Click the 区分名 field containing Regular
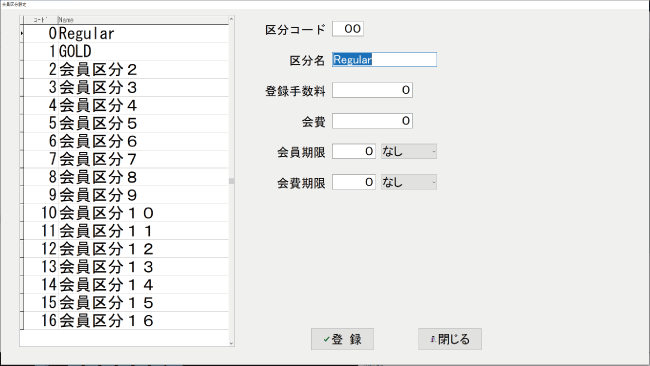Image resolution: width=650 pixels, height=366 pixels. [384, 60]
